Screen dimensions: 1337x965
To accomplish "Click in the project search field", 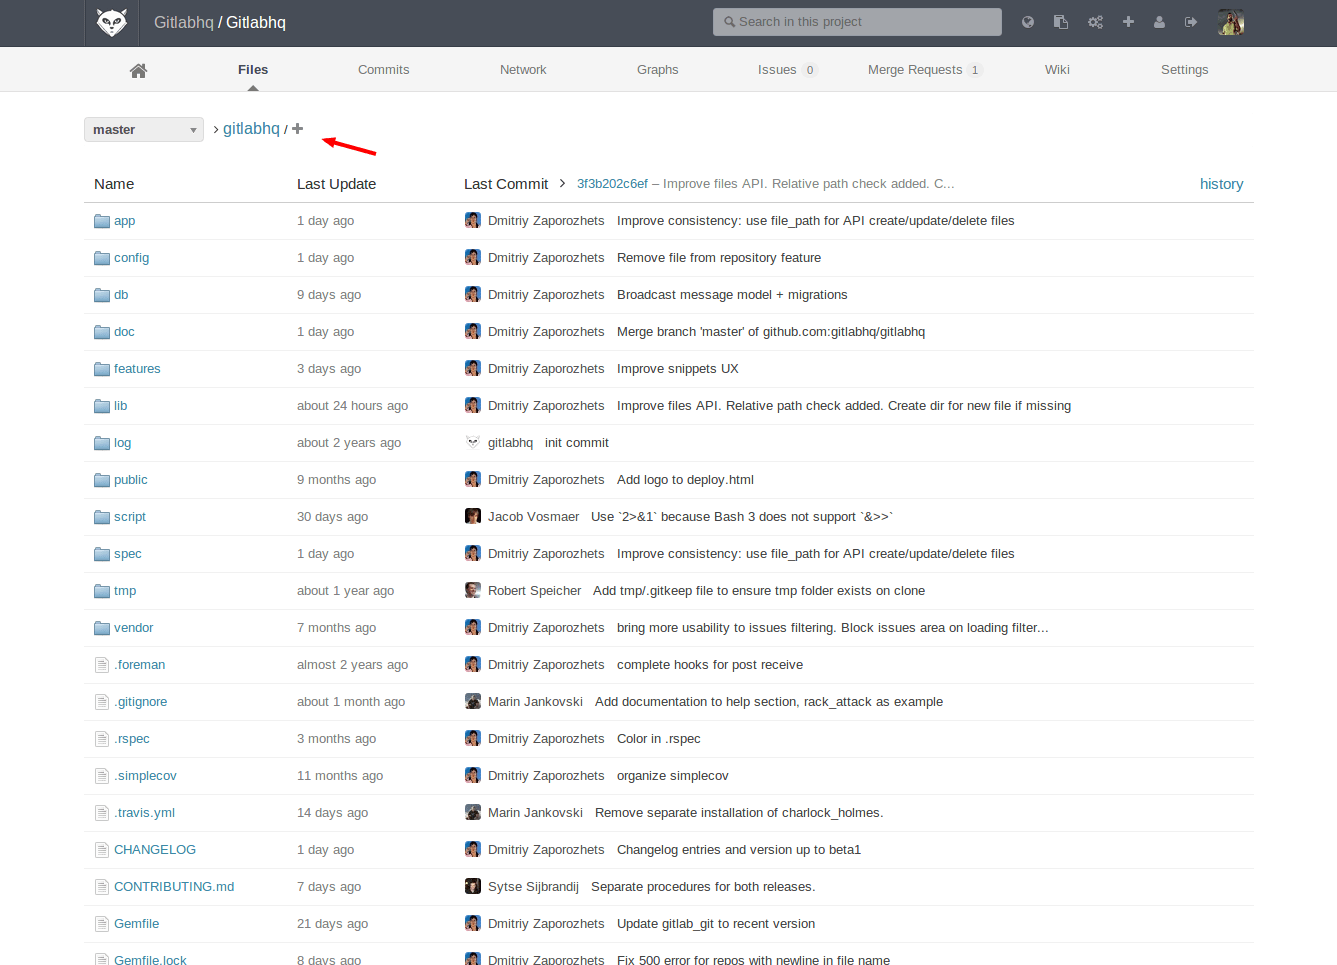I will click(857, 22).
